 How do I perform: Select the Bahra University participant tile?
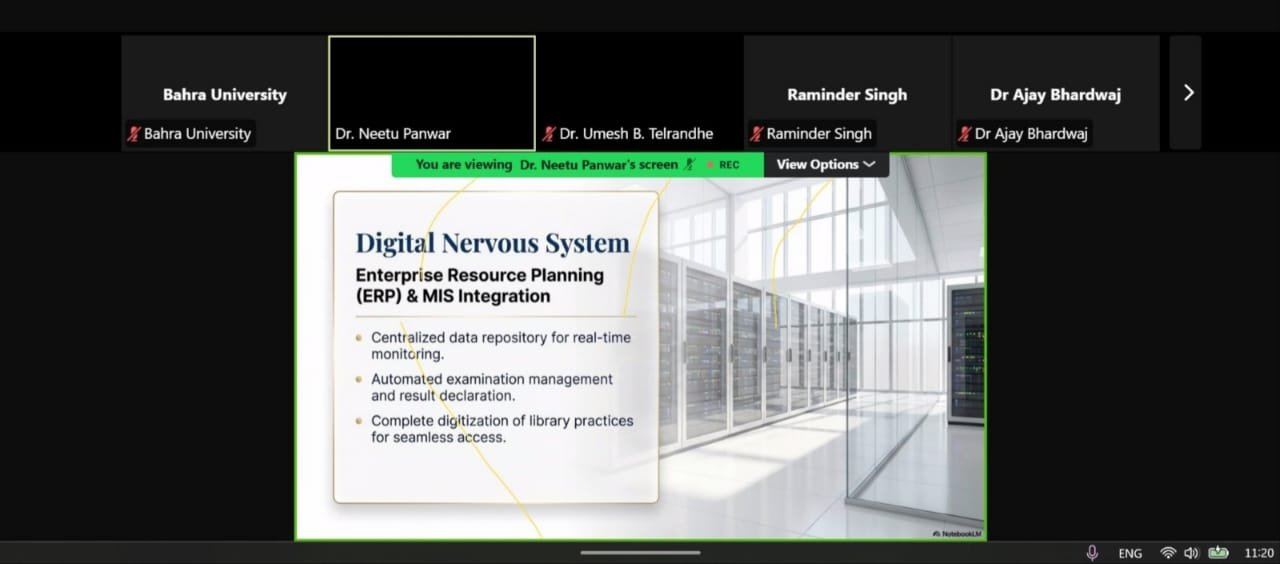[x=224, y=93]
